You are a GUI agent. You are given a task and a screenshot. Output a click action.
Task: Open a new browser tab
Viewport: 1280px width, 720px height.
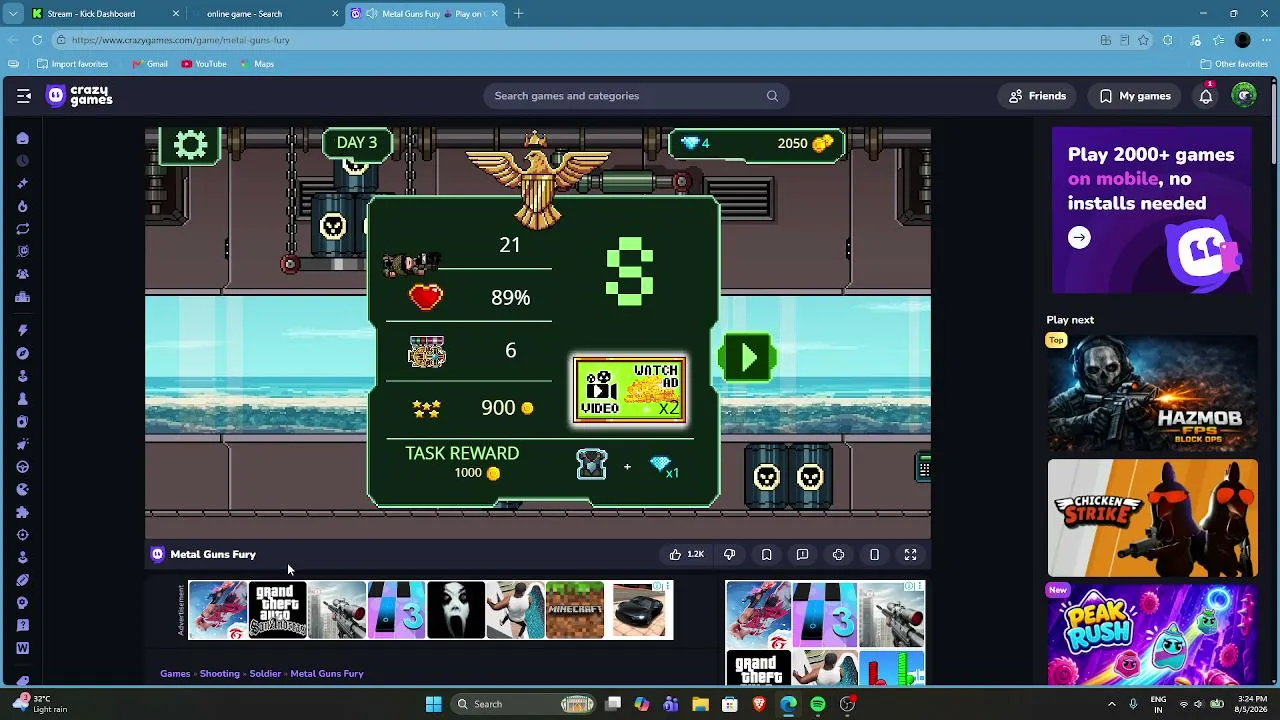(x=519, y=14)
